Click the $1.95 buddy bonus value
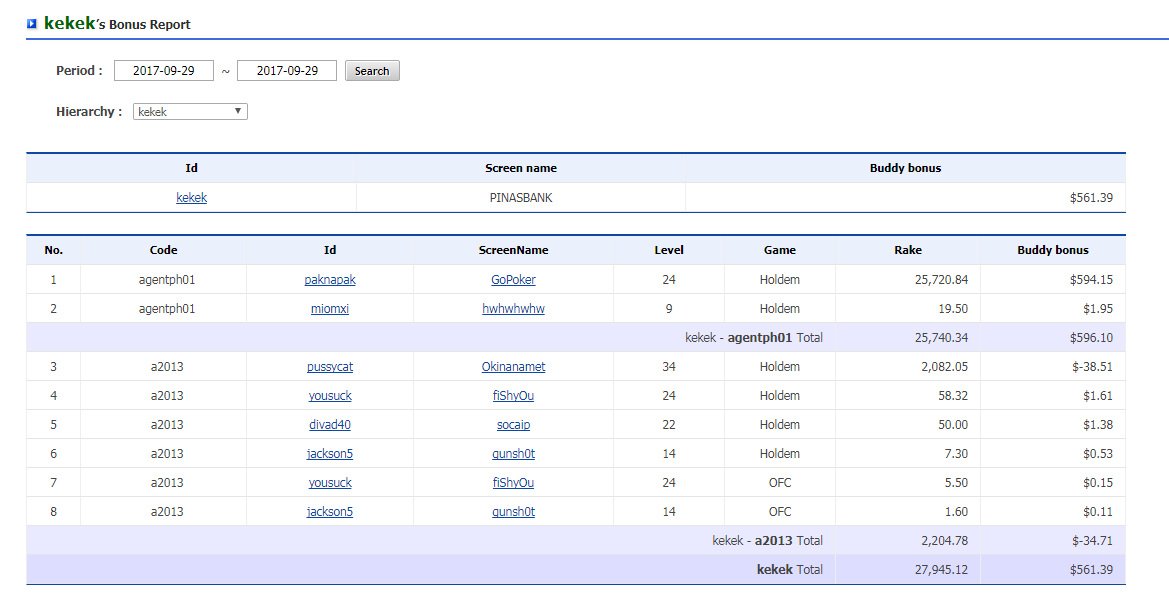The width and height of the screenshot is (1169, 615). click(1098, 309)
